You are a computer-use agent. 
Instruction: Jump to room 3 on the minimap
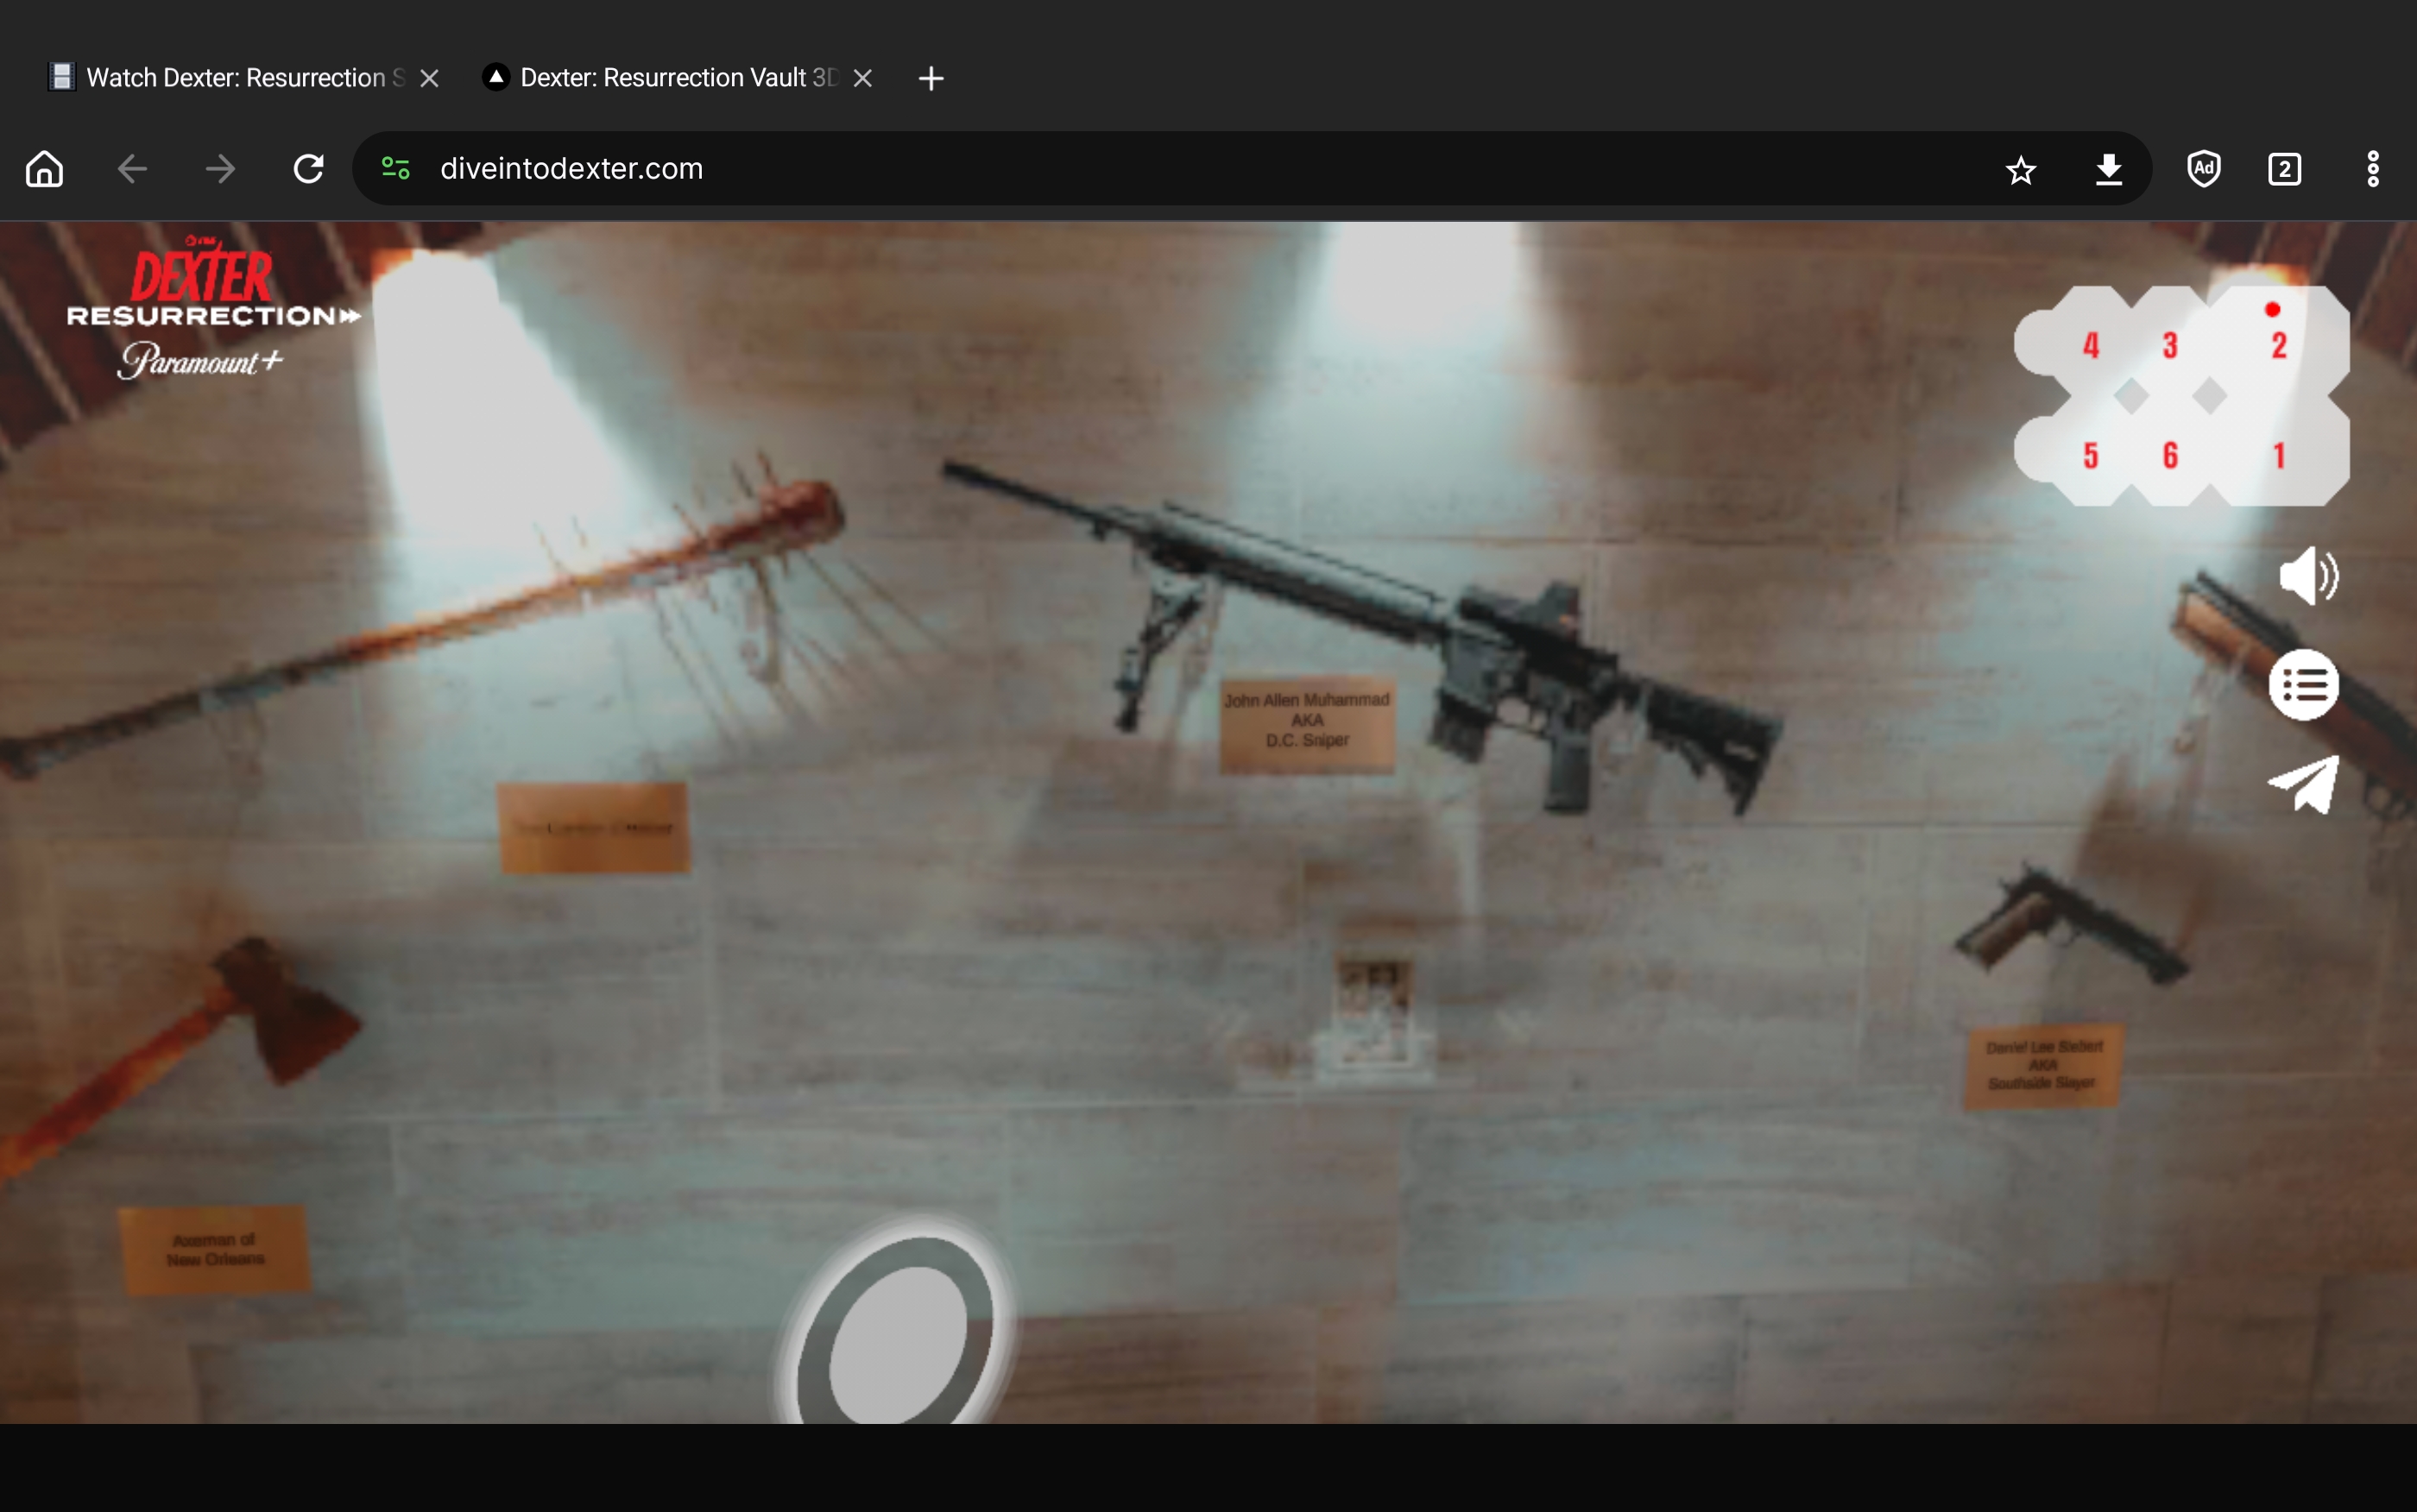[x=2169, y=346]
